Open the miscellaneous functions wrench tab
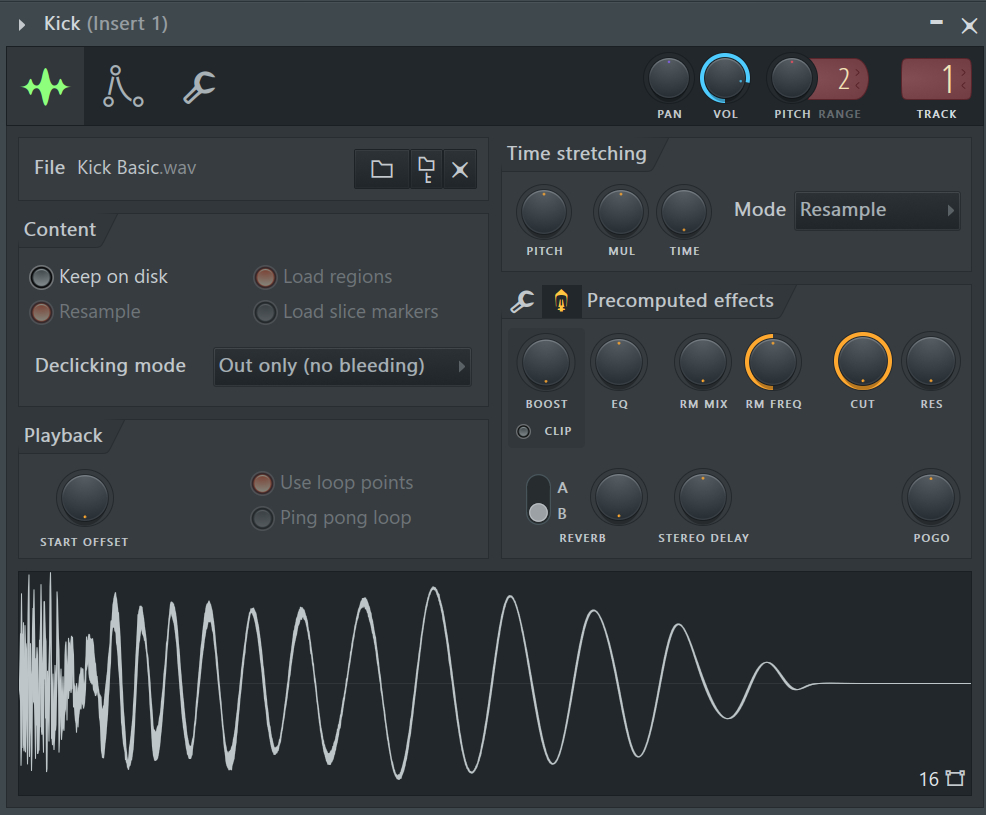 coord(199,88)
